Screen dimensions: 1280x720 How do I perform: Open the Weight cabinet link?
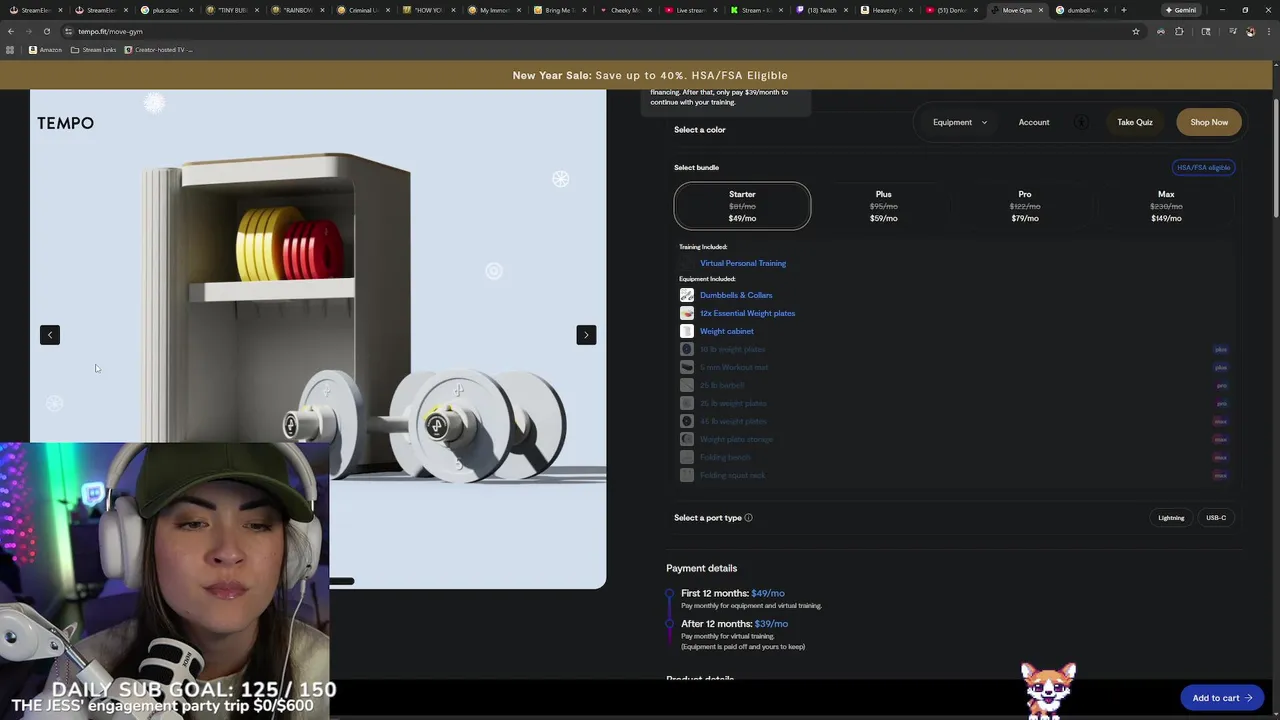727,331
